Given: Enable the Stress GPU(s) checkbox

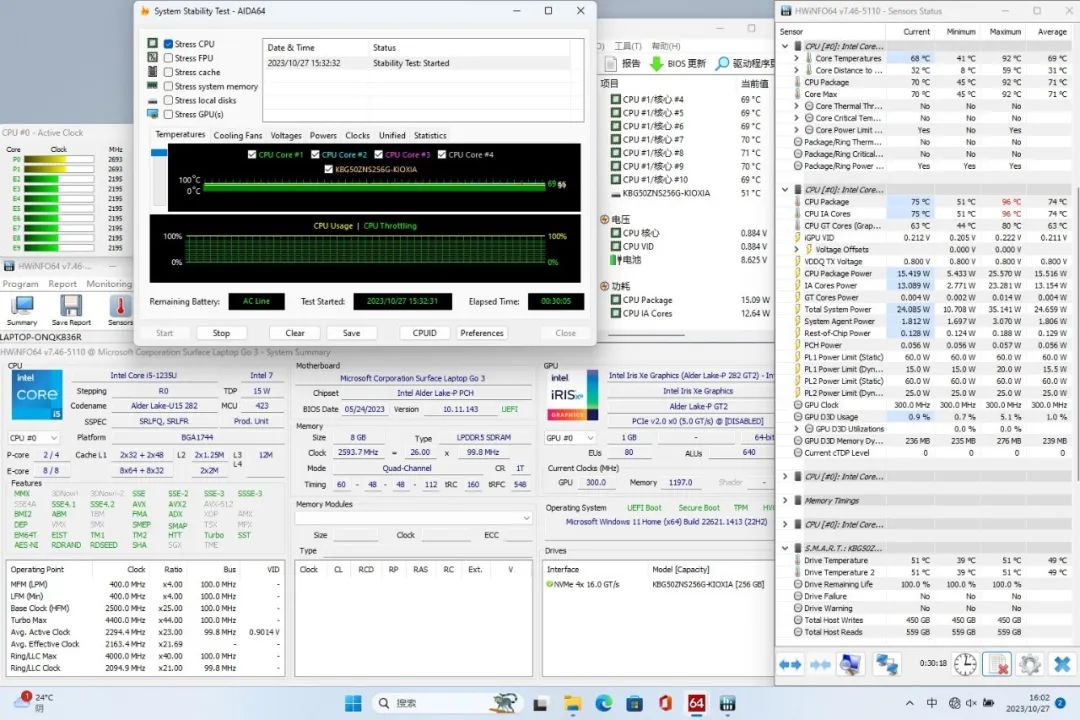Looking at the screenshot, I should (168, 114).
